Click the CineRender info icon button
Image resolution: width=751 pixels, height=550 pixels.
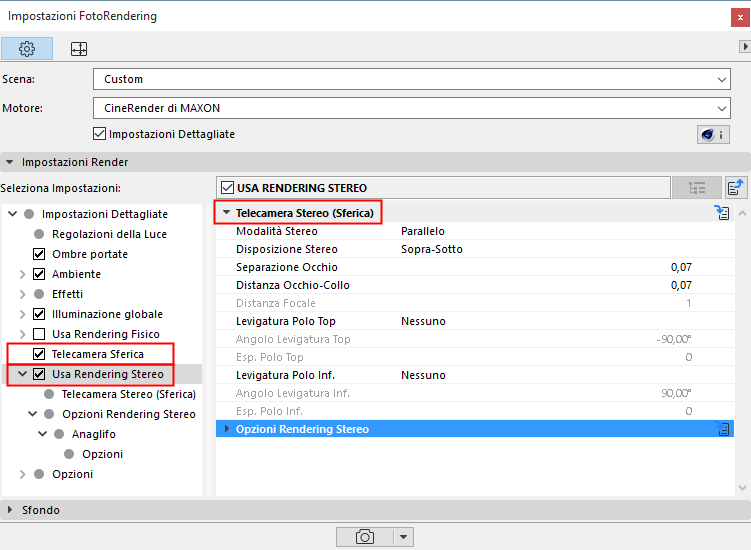point(713,135)
